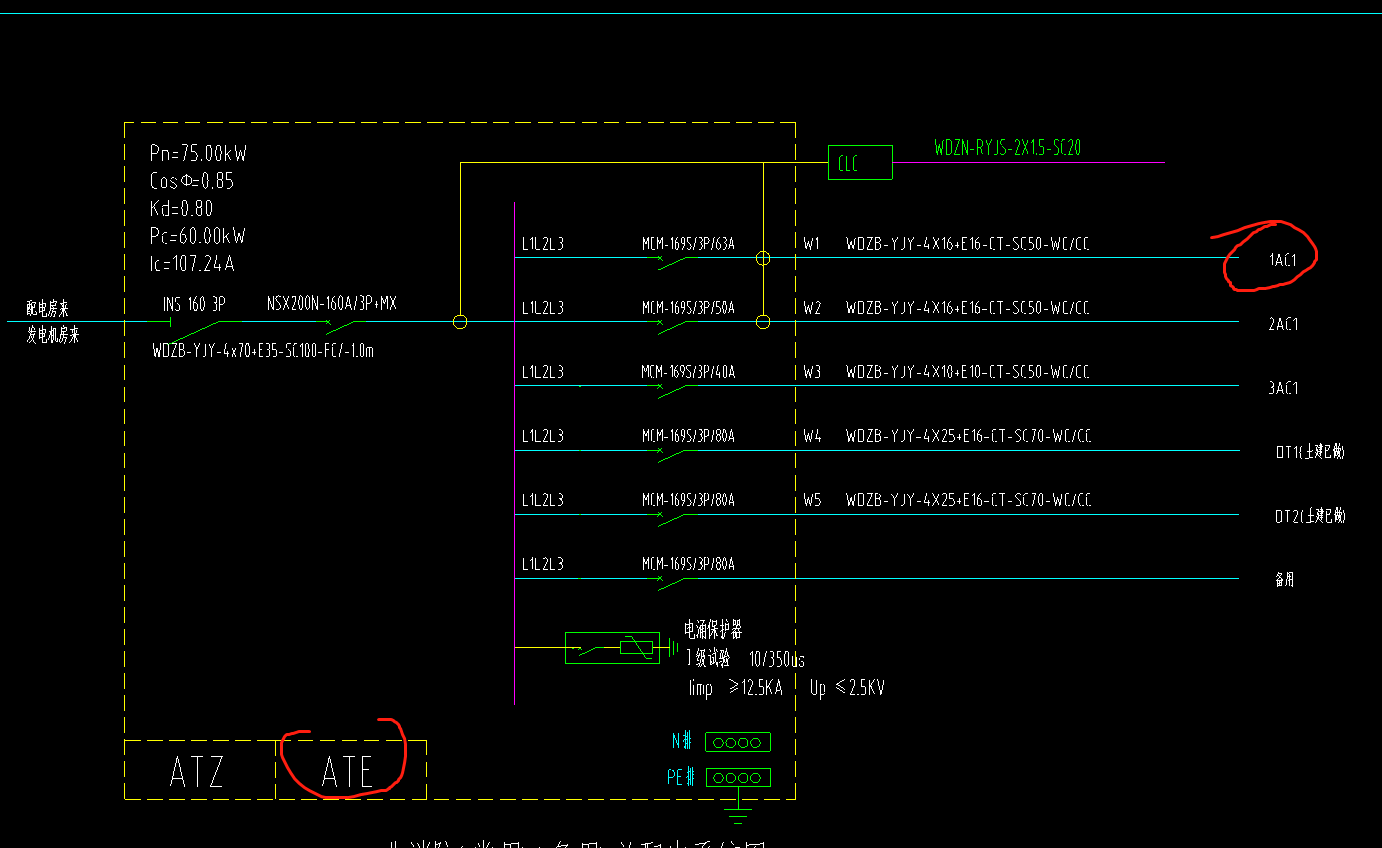
Task: Click the PE排 label
Action: 681,777
